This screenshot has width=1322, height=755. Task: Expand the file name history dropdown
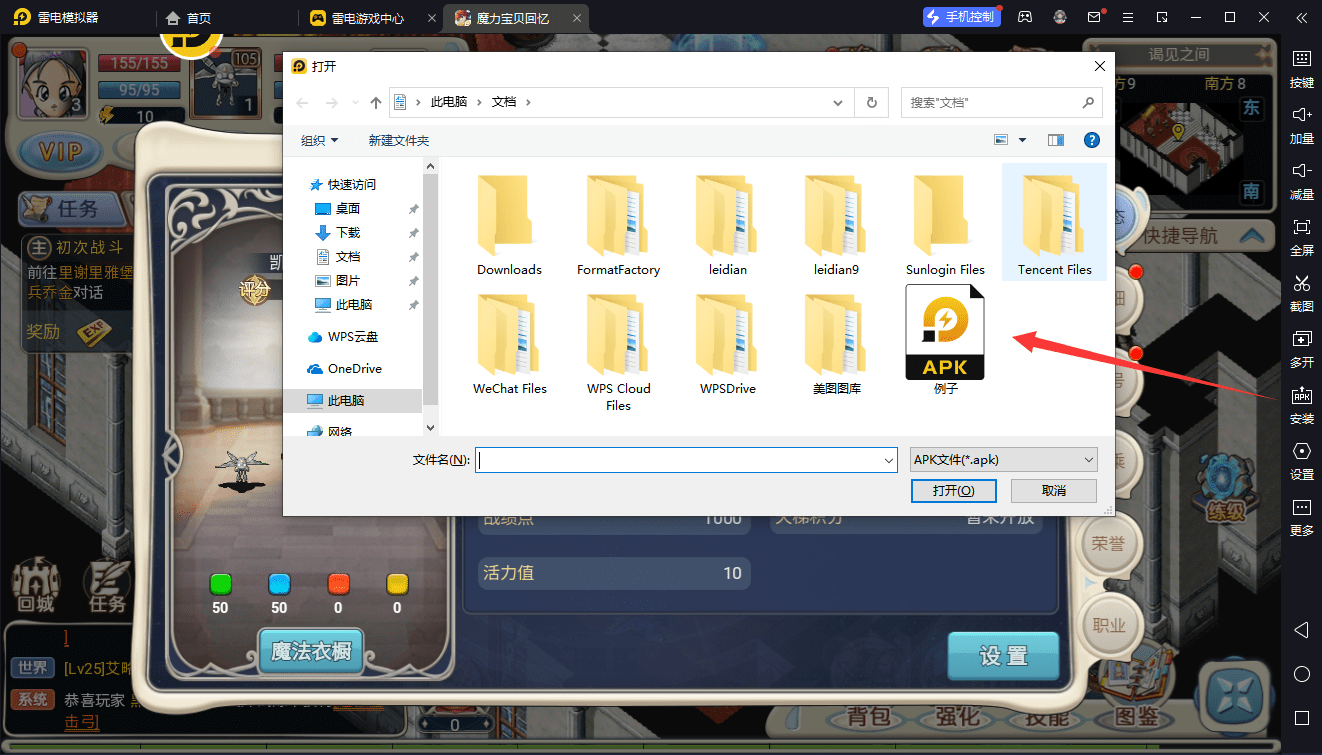pyautogui.click(x=888, y=460)
